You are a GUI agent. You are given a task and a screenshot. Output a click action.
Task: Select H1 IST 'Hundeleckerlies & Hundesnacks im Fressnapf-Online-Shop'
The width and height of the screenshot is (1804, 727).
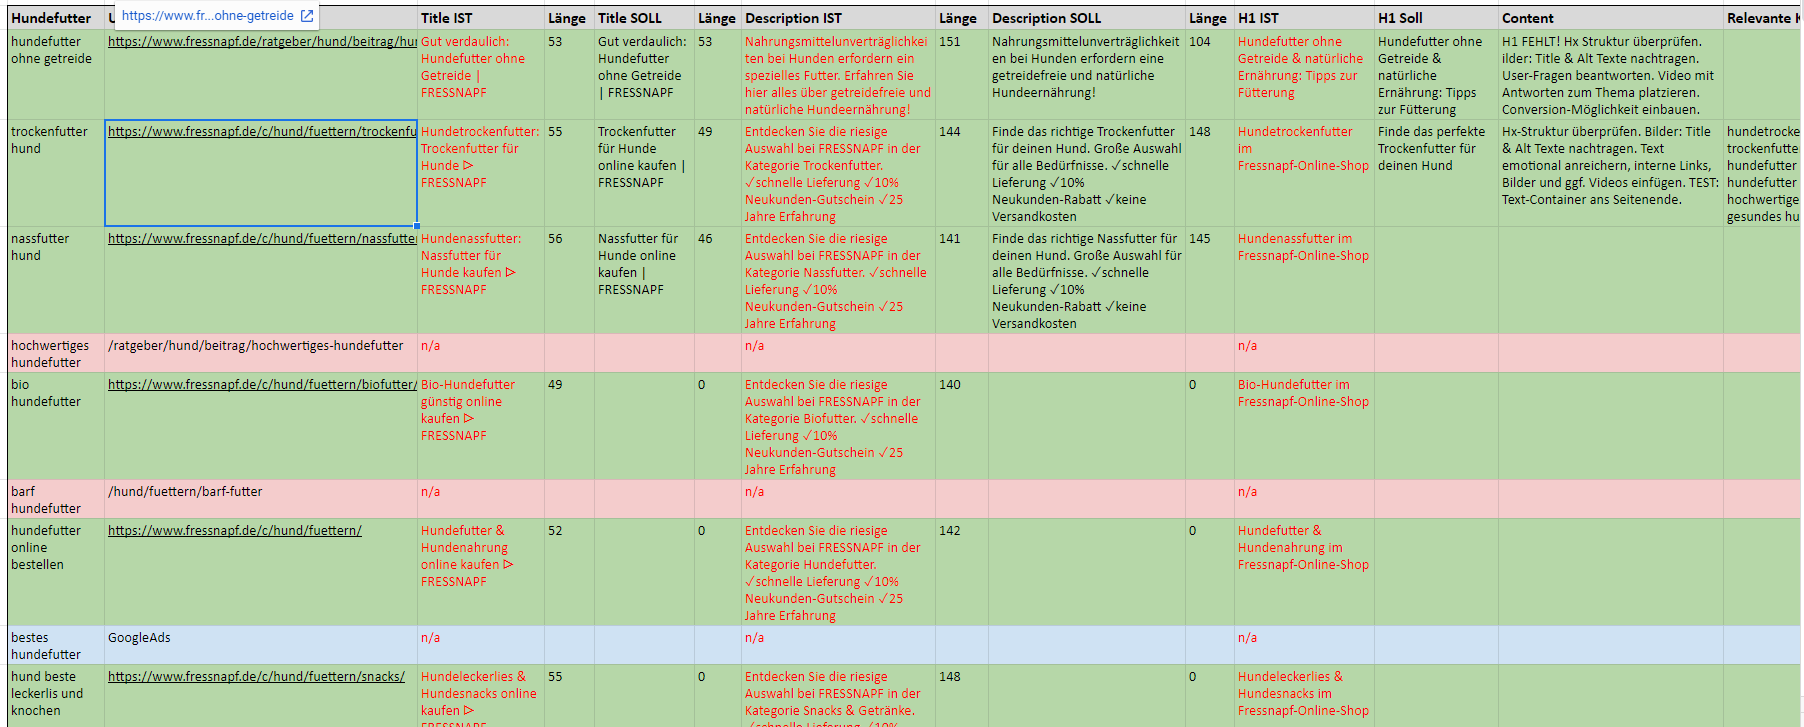pyautogui.click(x=1304, y=696)
